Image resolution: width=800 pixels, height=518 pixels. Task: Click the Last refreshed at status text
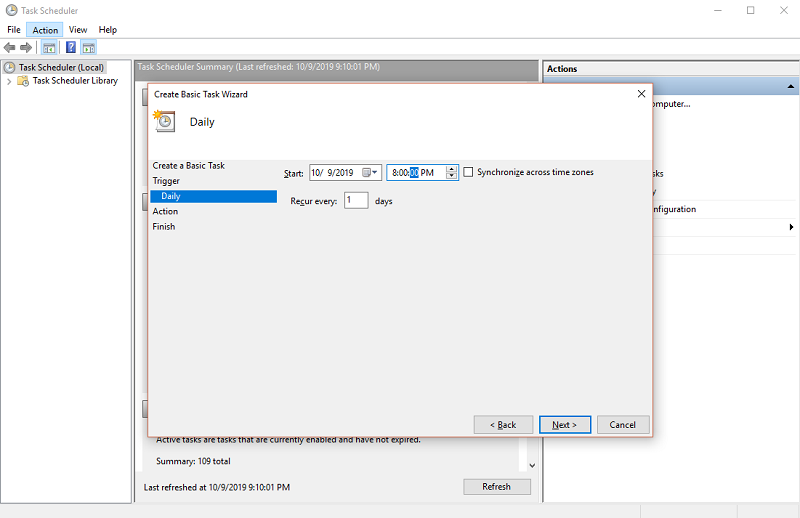pyautogui.click(x=217, y=487)
